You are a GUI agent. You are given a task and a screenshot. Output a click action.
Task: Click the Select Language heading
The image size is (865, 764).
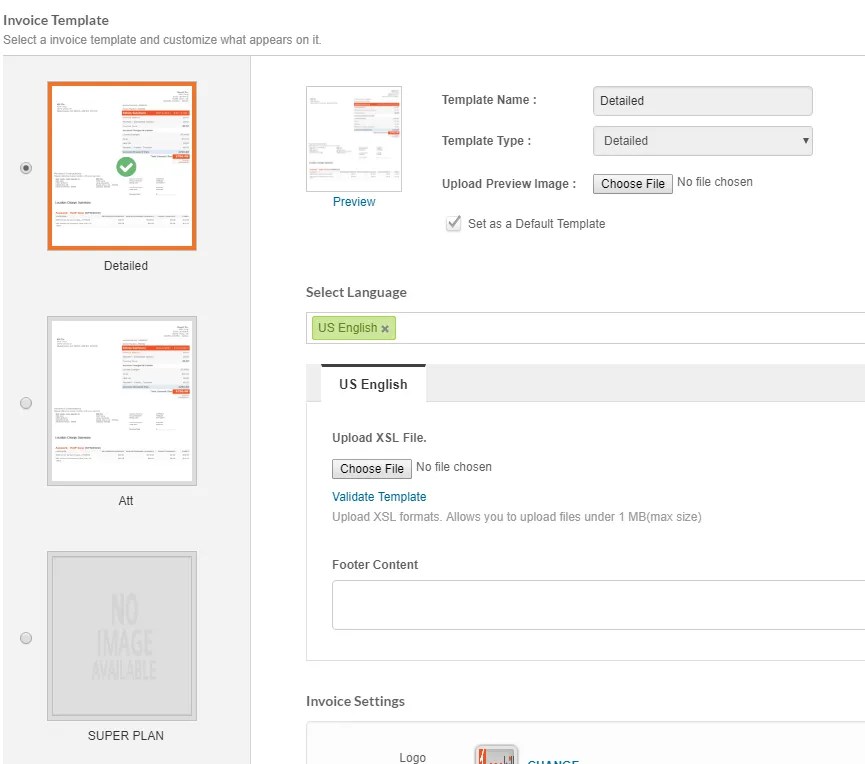tap(356, 292)
